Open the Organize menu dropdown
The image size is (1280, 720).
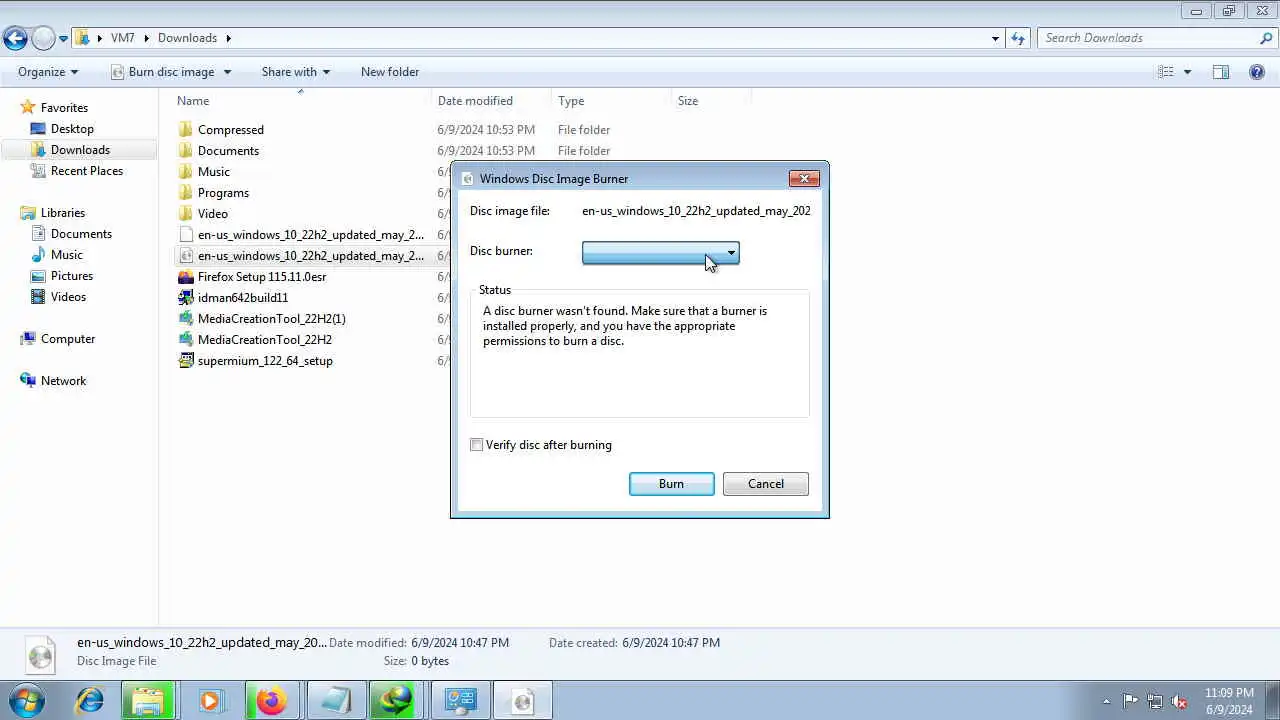48,72
